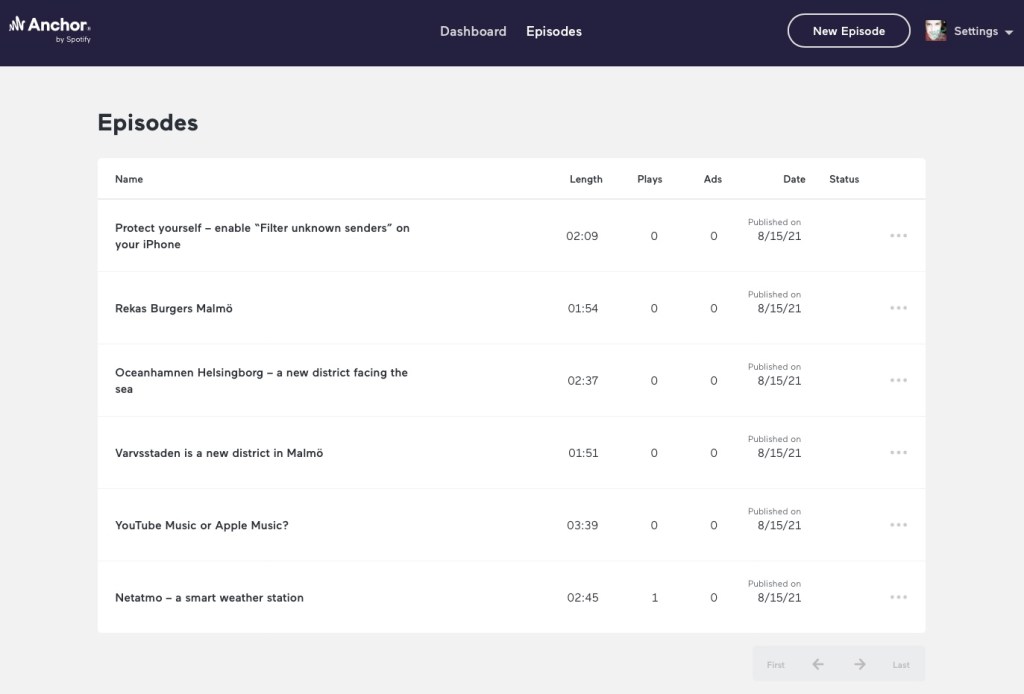Click the previous page arrow
Image resolution: width=1024 pixels, height=694 pixels.
(817, 663)
